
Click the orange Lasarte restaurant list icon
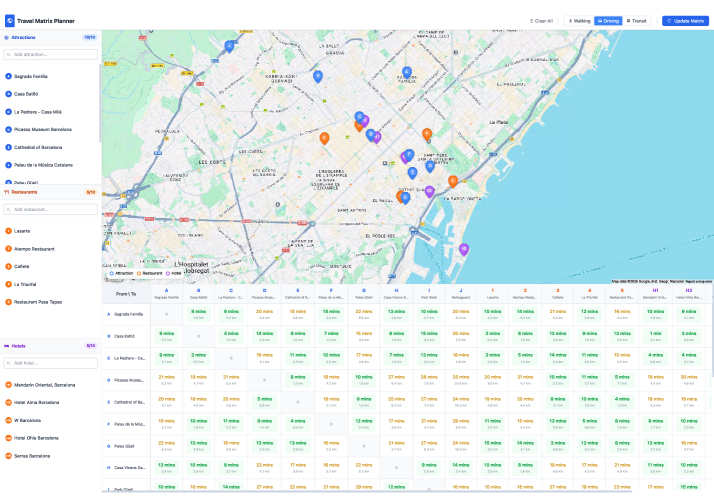click(x=9, y=231)
